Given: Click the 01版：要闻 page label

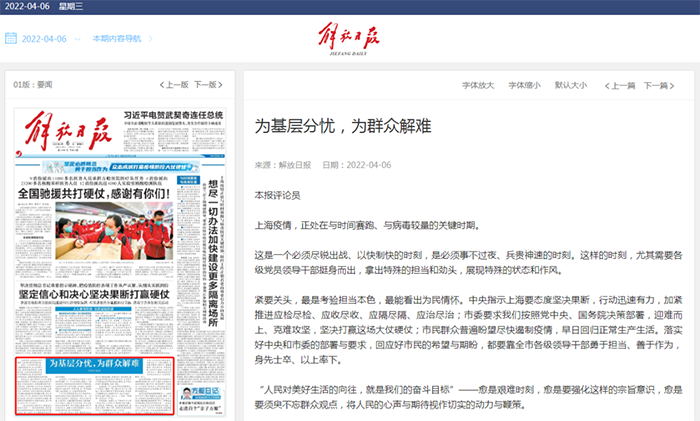Looking at the screenshot, I should pyautogui.click(x=33, y=85).
